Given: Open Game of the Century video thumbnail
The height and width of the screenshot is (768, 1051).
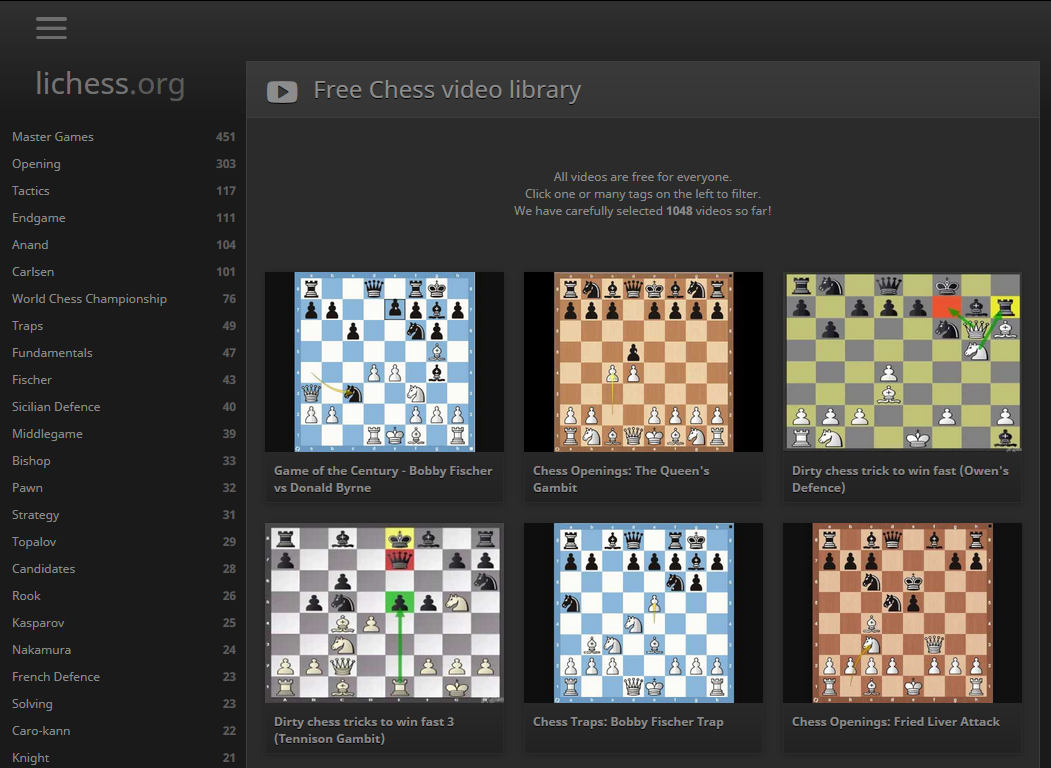Looking at the screenshot, I should [384, 362].
